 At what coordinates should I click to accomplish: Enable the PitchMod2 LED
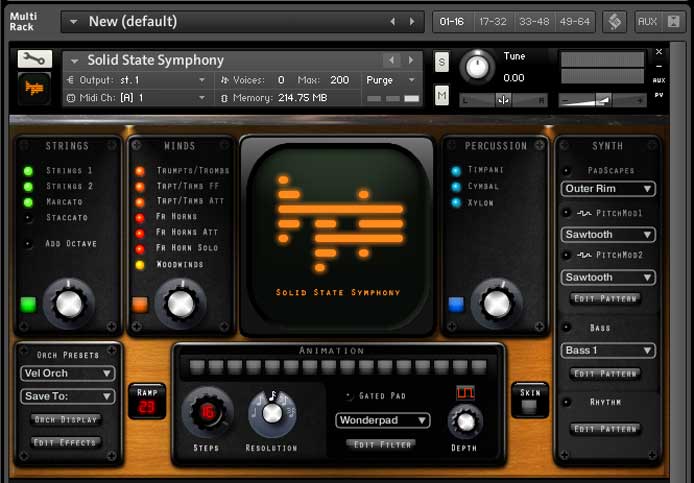pyautogui.click(x=567, y=255)
